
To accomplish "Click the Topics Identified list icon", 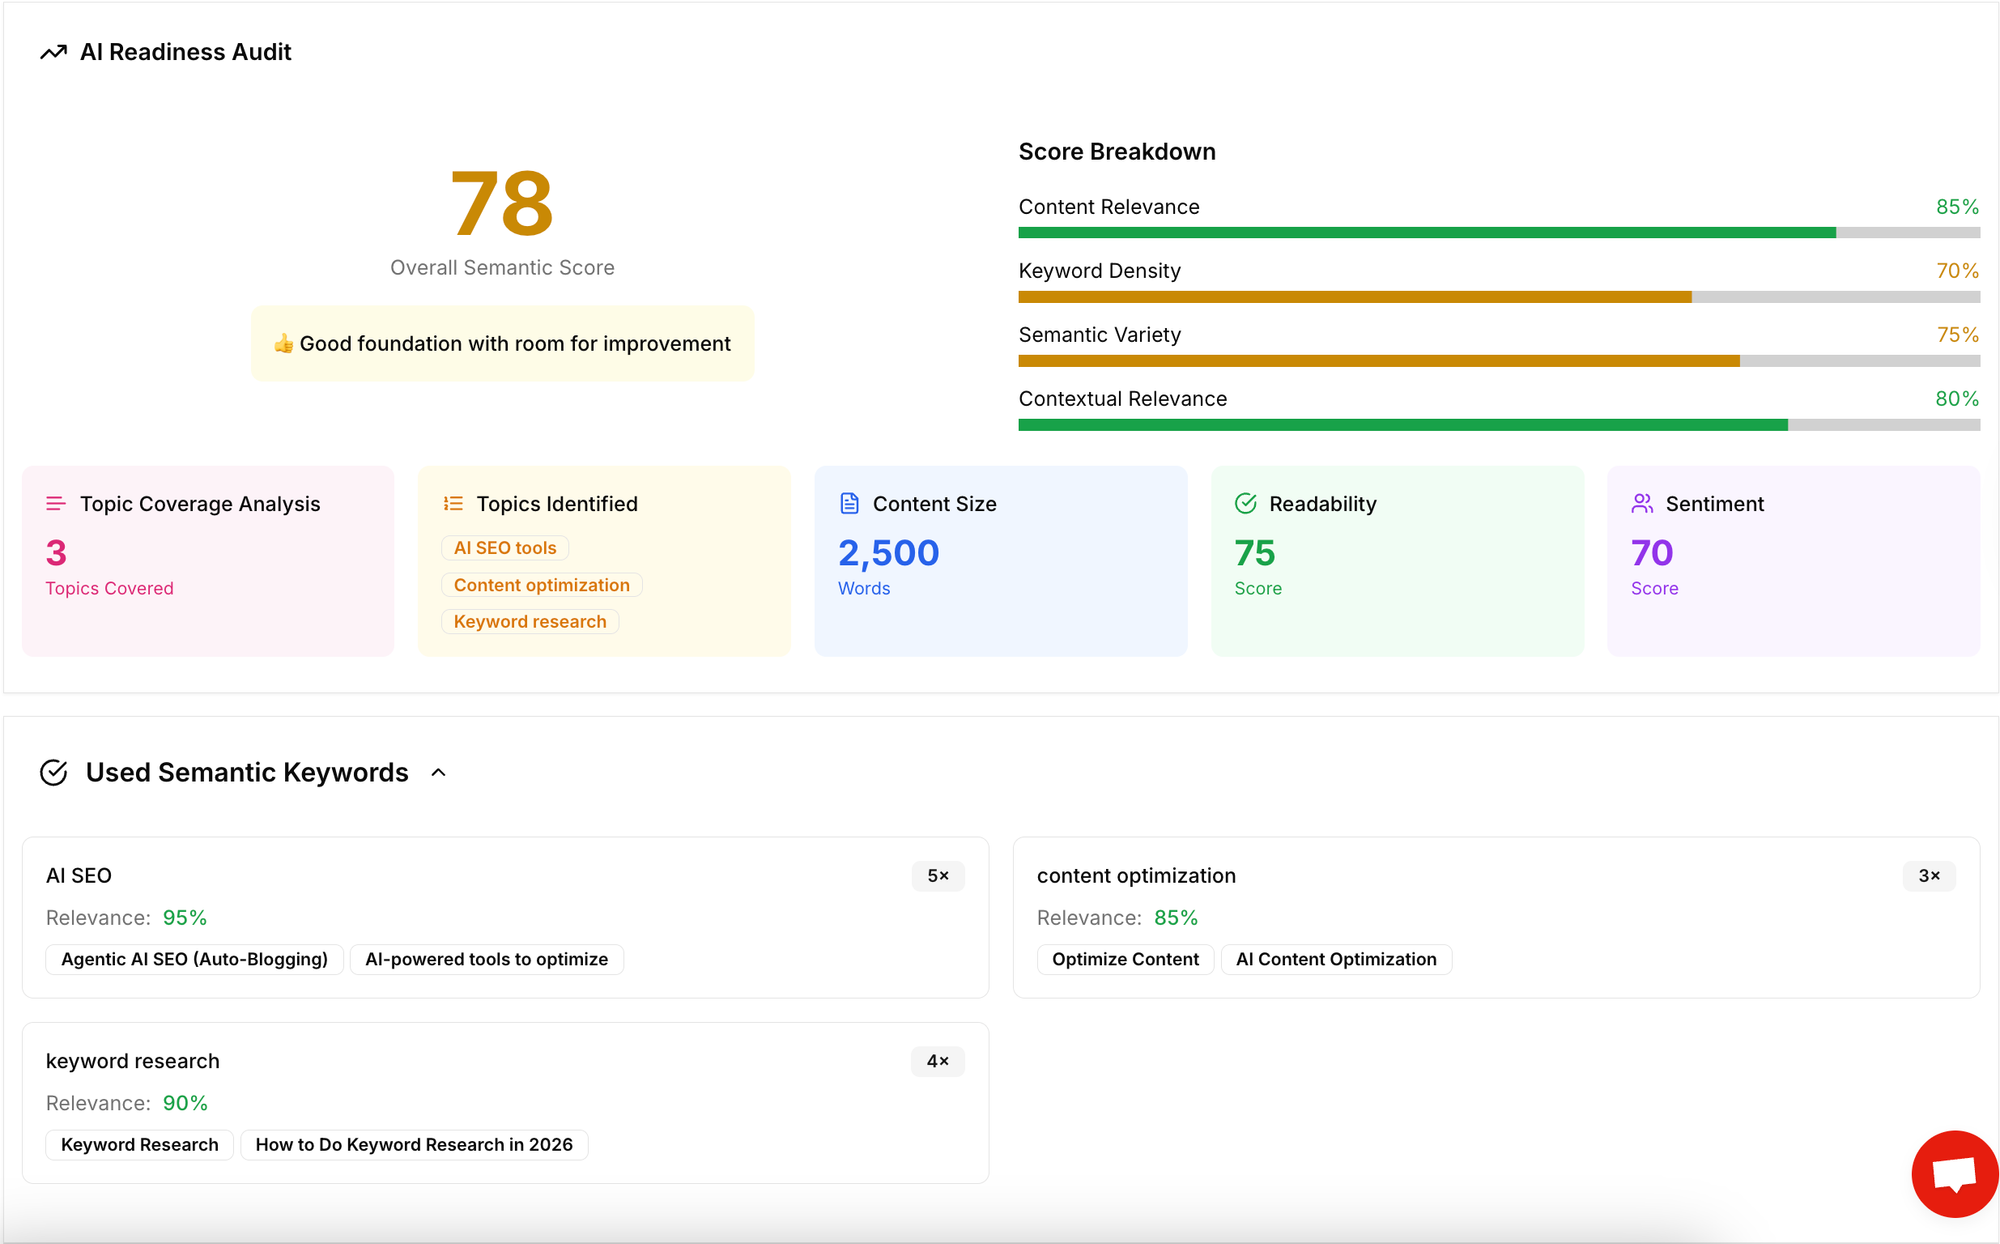I will 453,504.
